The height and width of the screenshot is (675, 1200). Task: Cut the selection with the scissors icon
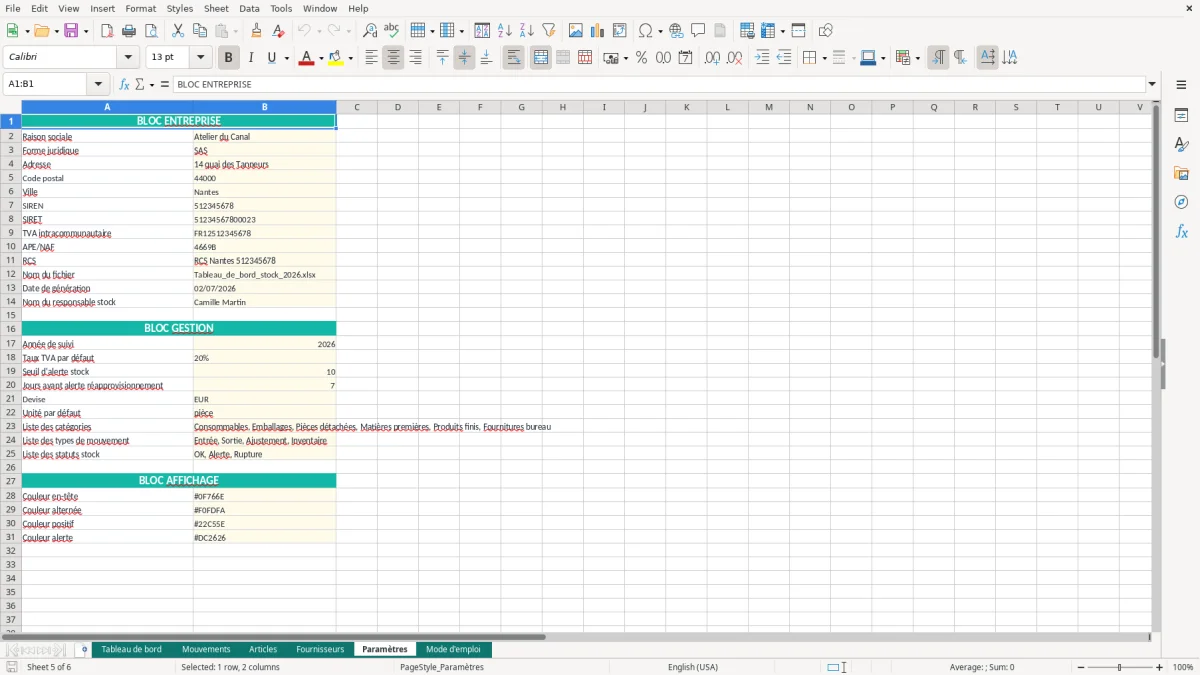tap(178, 31)
